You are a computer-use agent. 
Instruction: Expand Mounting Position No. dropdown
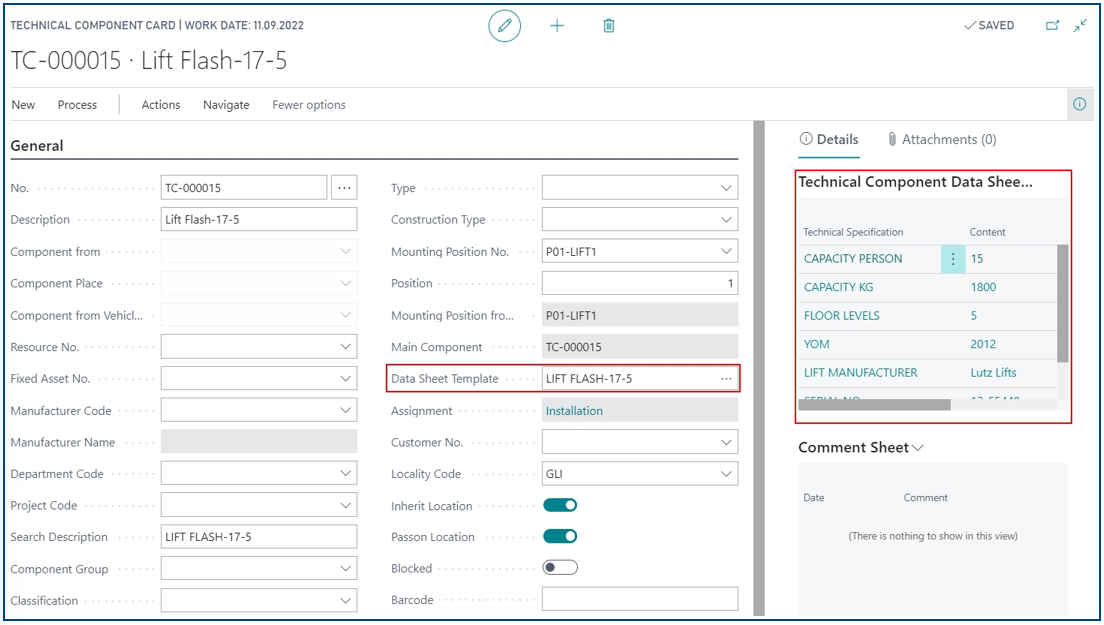coord(726,251)
